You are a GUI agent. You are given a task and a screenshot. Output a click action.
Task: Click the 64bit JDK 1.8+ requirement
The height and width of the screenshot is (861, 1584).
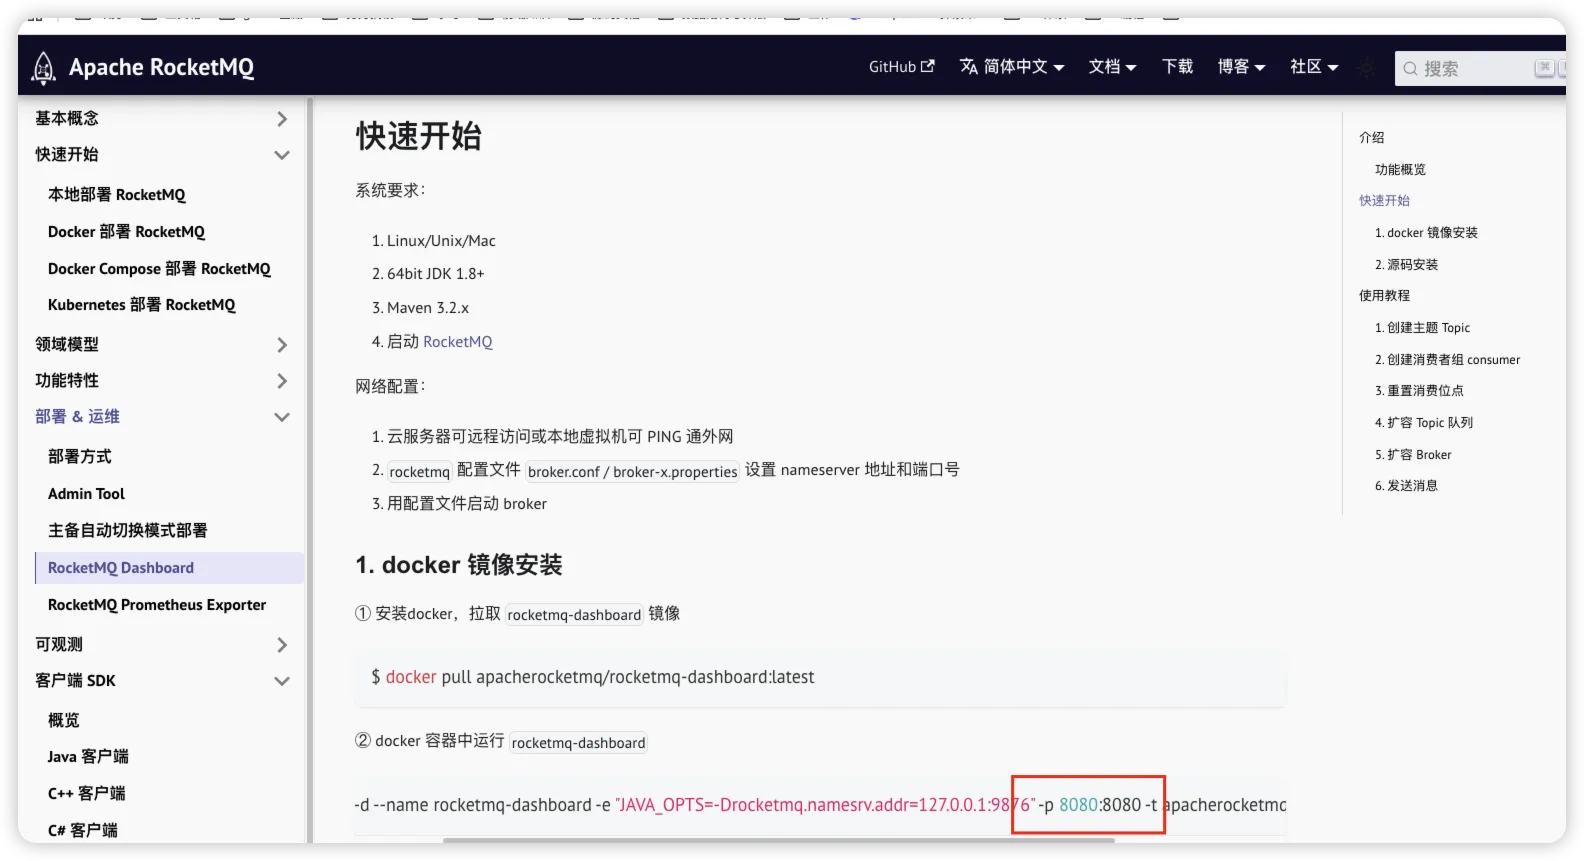pyautogui.click(x=435, y=274)
